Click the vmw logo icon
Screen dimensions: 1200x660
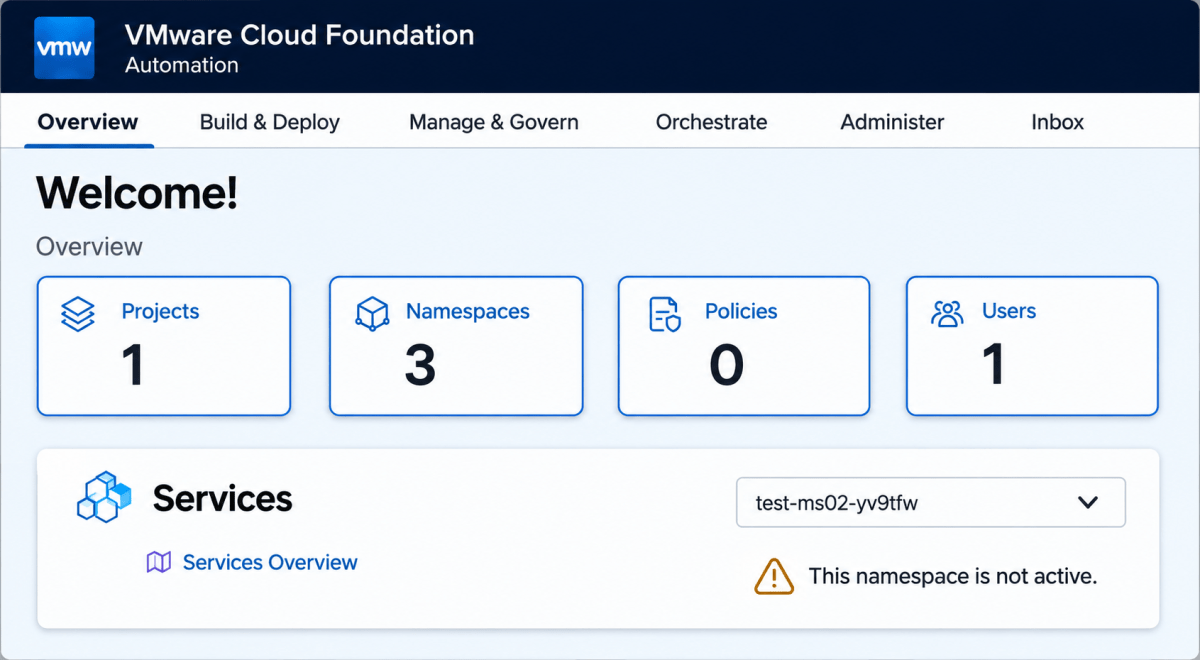pyautogui.click(x=64, y=47)
